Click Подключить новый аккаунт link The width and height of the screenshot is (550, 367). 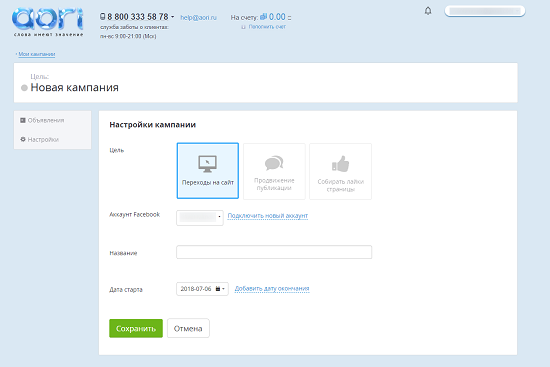(268, 215)
